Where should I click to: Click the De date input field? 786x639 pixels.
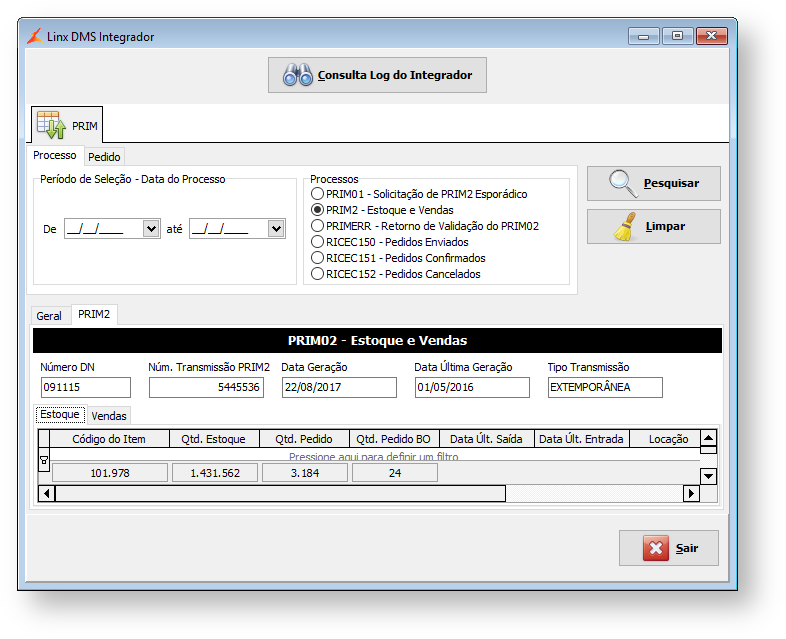pyautogui.click(x=104, y=229)
